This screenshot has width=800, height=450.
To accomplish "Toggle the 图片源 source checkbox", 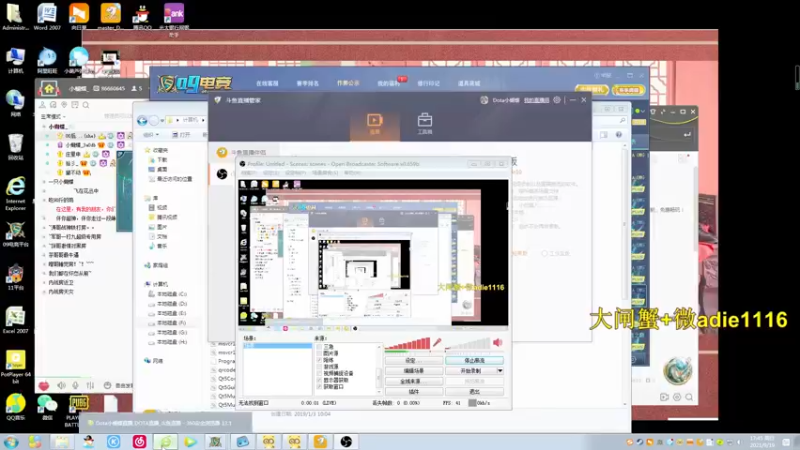I will pos(319,353).
